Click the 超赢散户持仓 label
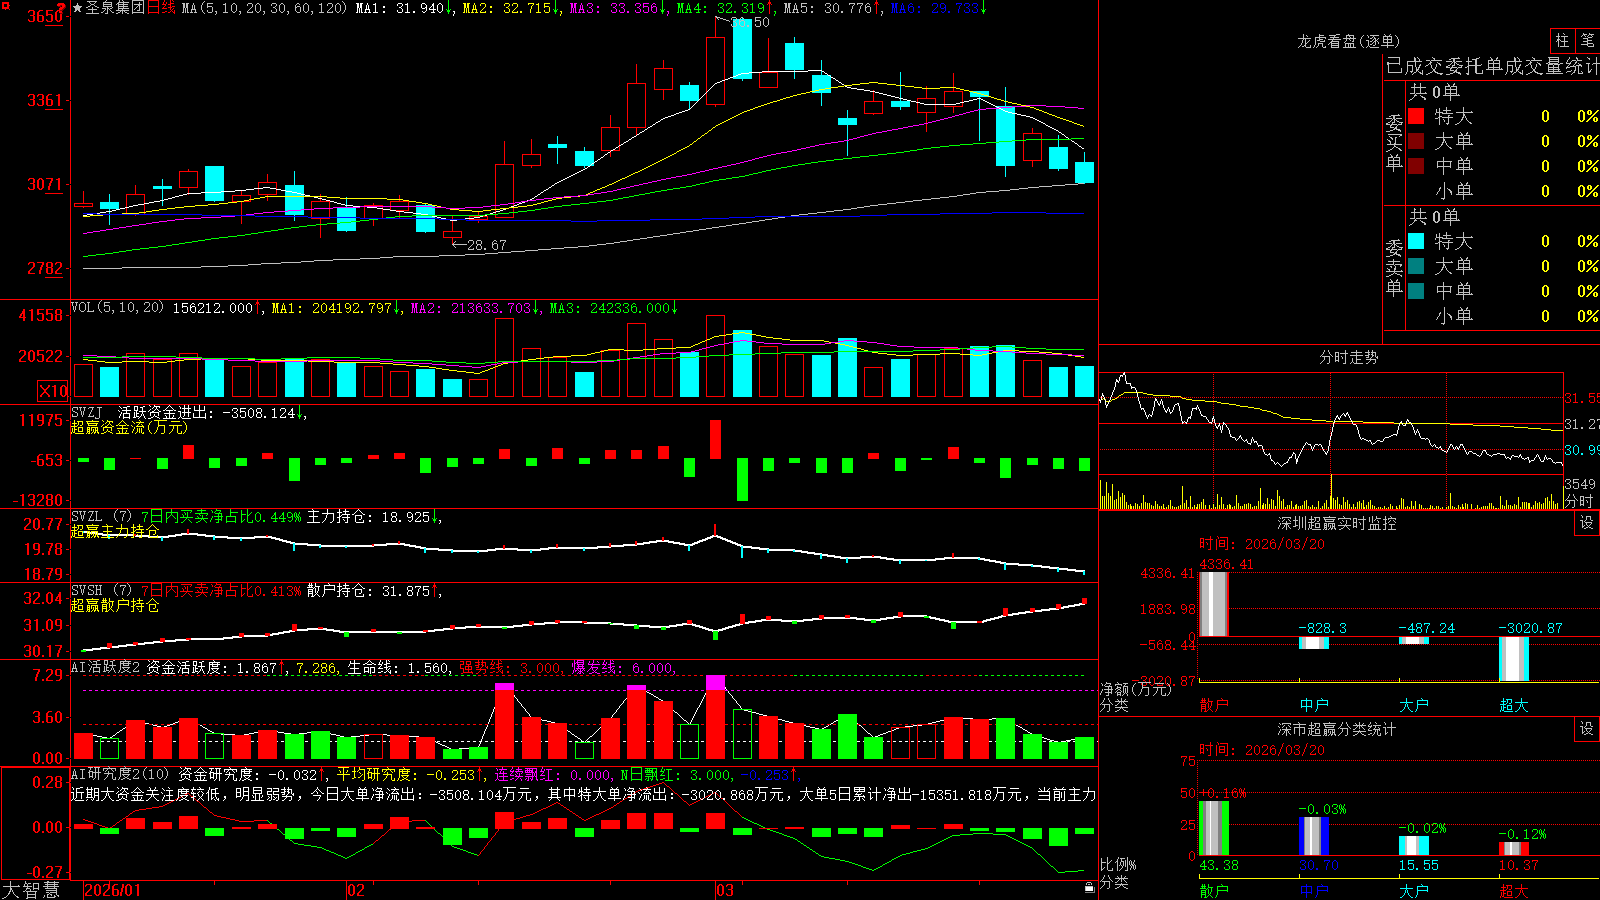This screenshot has width=1600, height=900. [x=115, y=605]
